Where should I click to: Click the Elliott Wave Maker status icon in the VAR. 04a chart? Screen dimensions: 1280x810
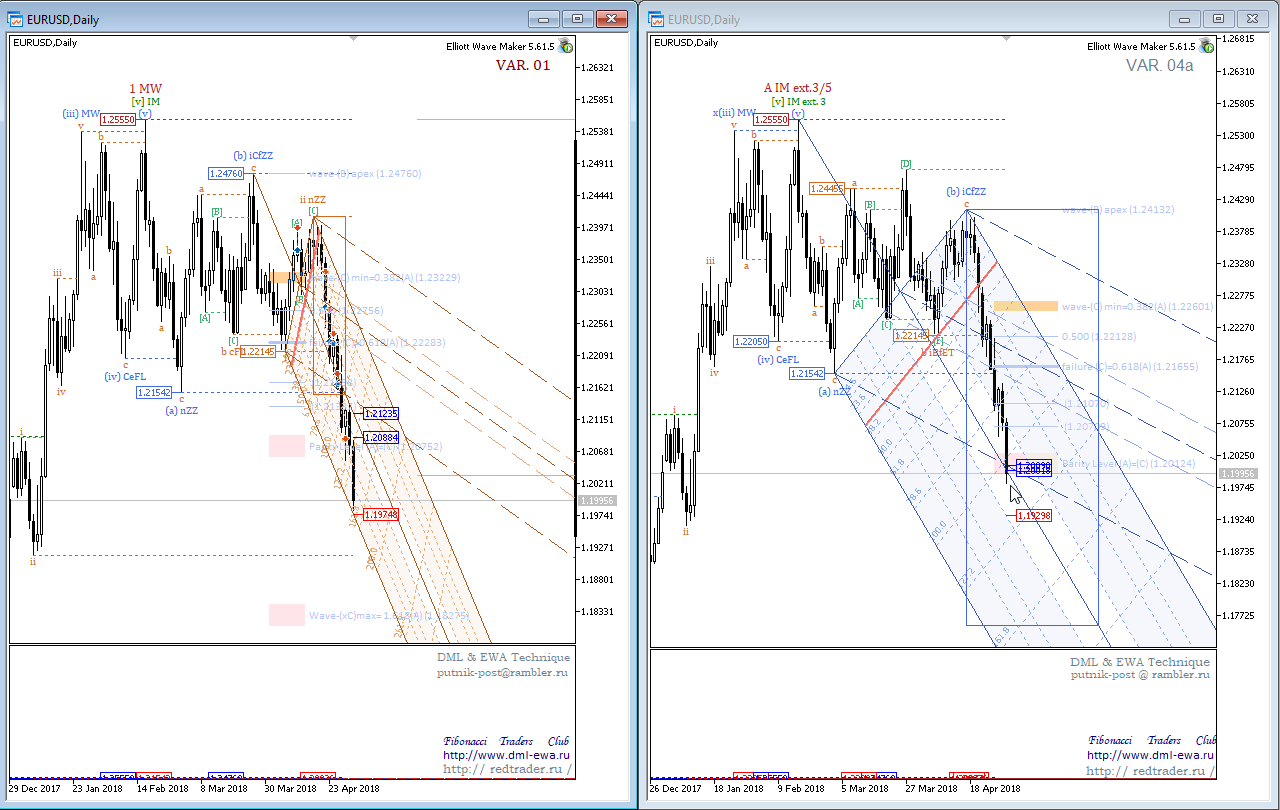coord(1207,46)
